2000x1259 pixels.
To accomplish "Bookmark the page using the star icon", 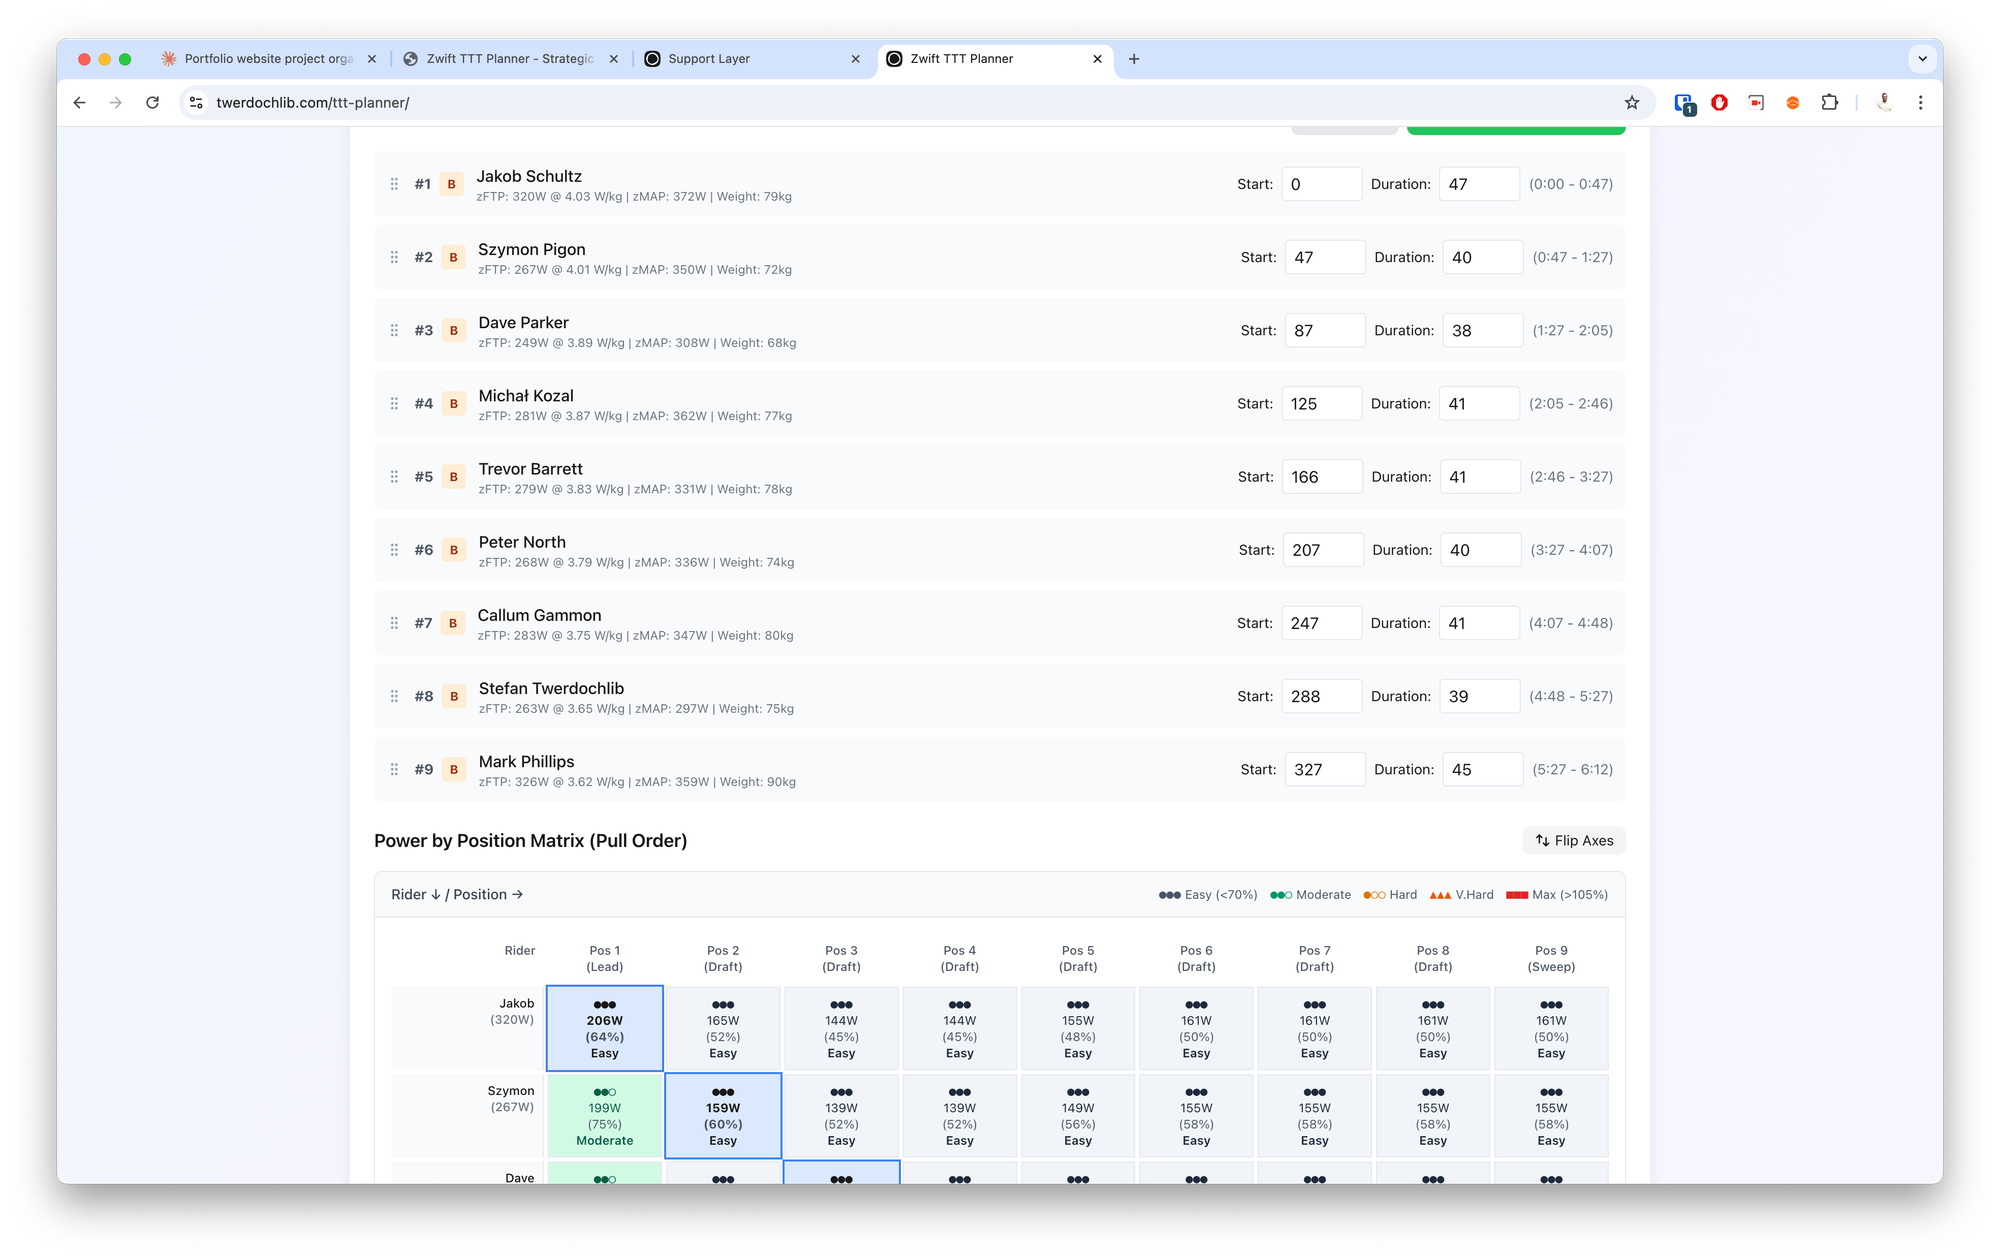I will [x=1631, y=102].
